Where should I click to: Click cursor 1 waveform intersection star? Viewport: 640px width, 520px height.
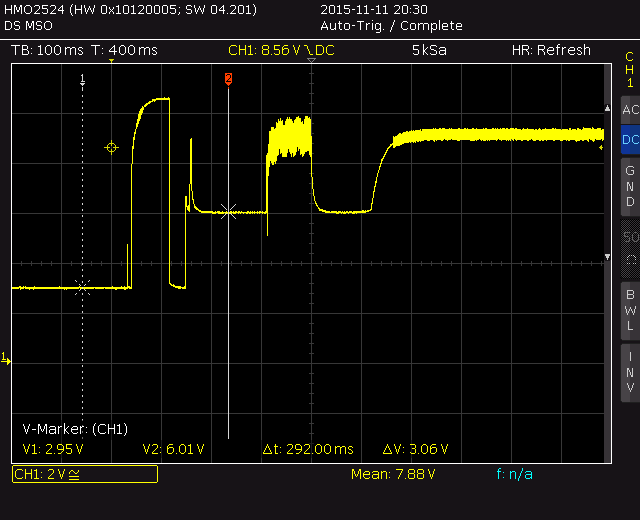click(x=82, y=287)
